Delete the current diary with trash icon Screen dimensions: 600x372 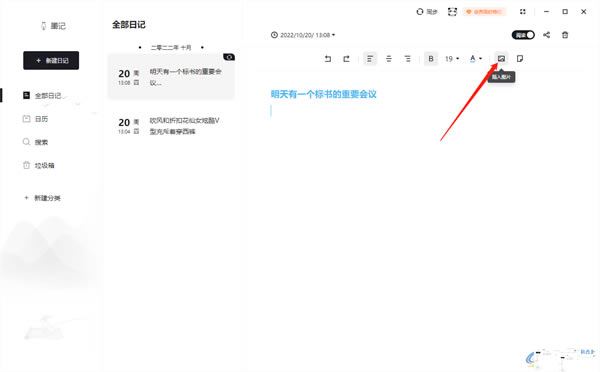565,35
